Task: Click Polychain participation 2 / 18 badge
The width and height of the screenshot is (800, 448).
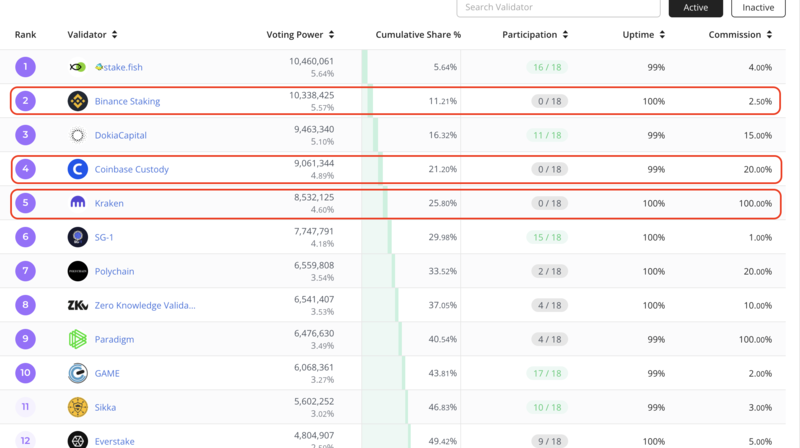Action: pos(549,271)
